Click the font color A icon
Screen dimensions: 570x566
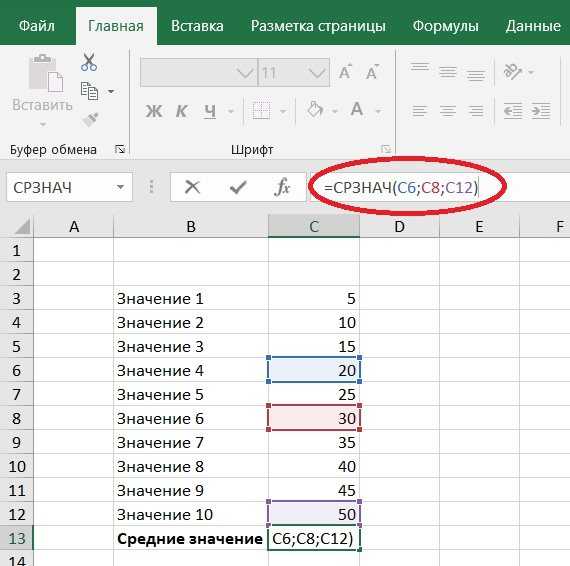point(357,109)
